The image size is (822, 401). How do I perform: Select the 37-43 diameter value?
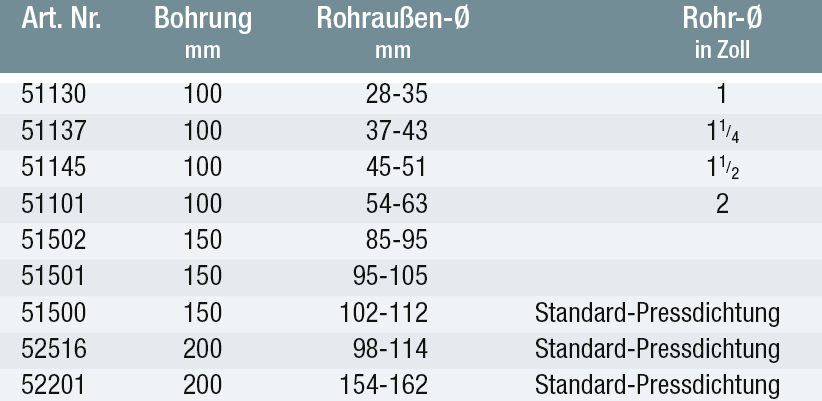396,131
